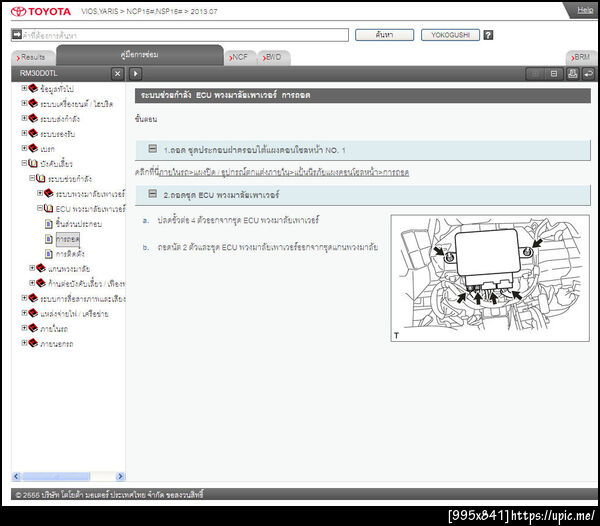Click the Toyota logo
This screenshot has height=526, width=600.
[x=41, y=11]
